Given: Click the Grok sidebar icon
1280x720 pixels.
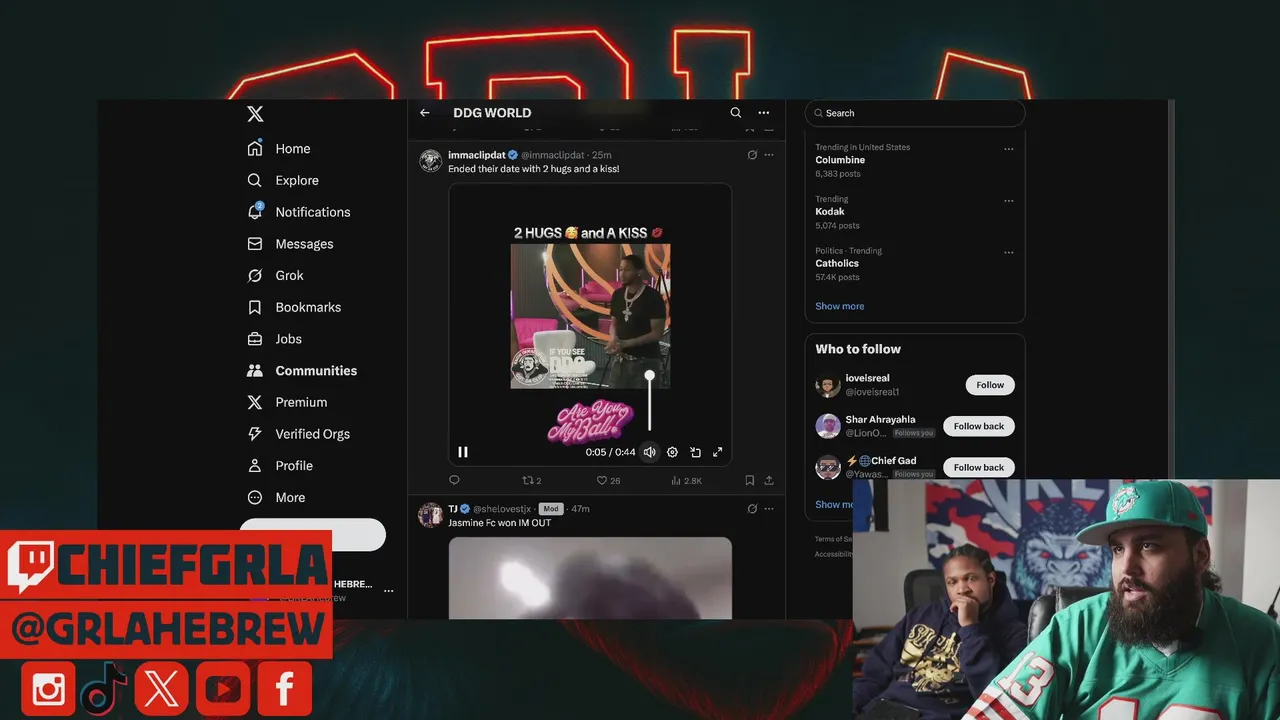Looking at the screenshot, I should [255, 275].
